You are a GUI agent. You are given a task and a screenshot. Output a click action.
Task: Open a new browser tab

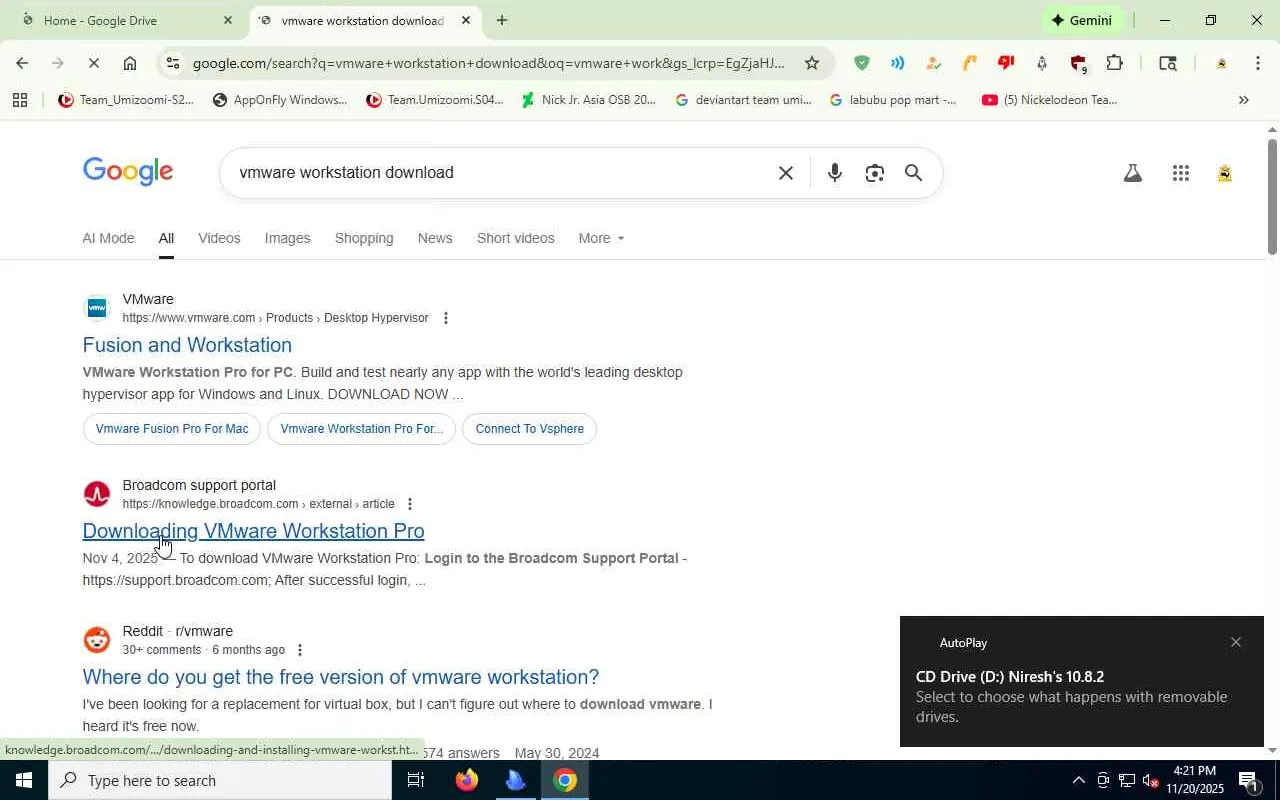(502, 20)
